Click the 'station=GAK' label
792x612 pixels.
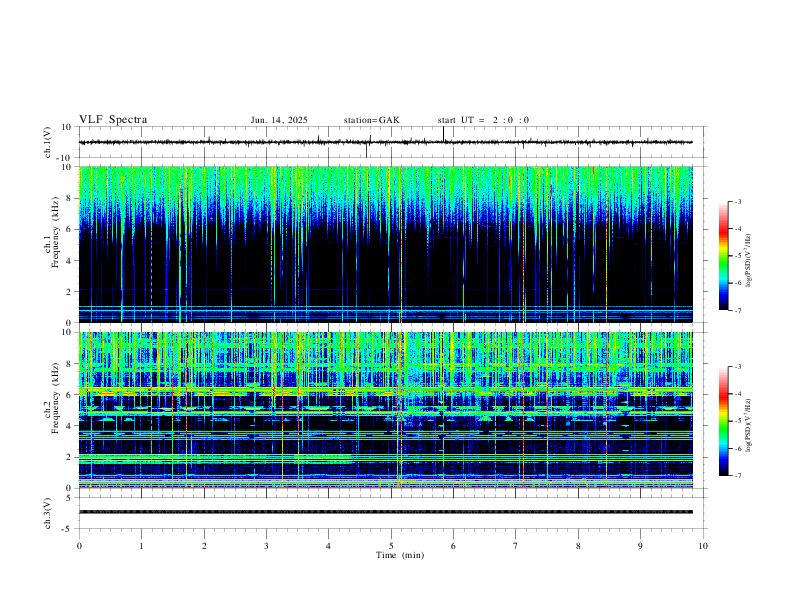click(x=371, y=120)
